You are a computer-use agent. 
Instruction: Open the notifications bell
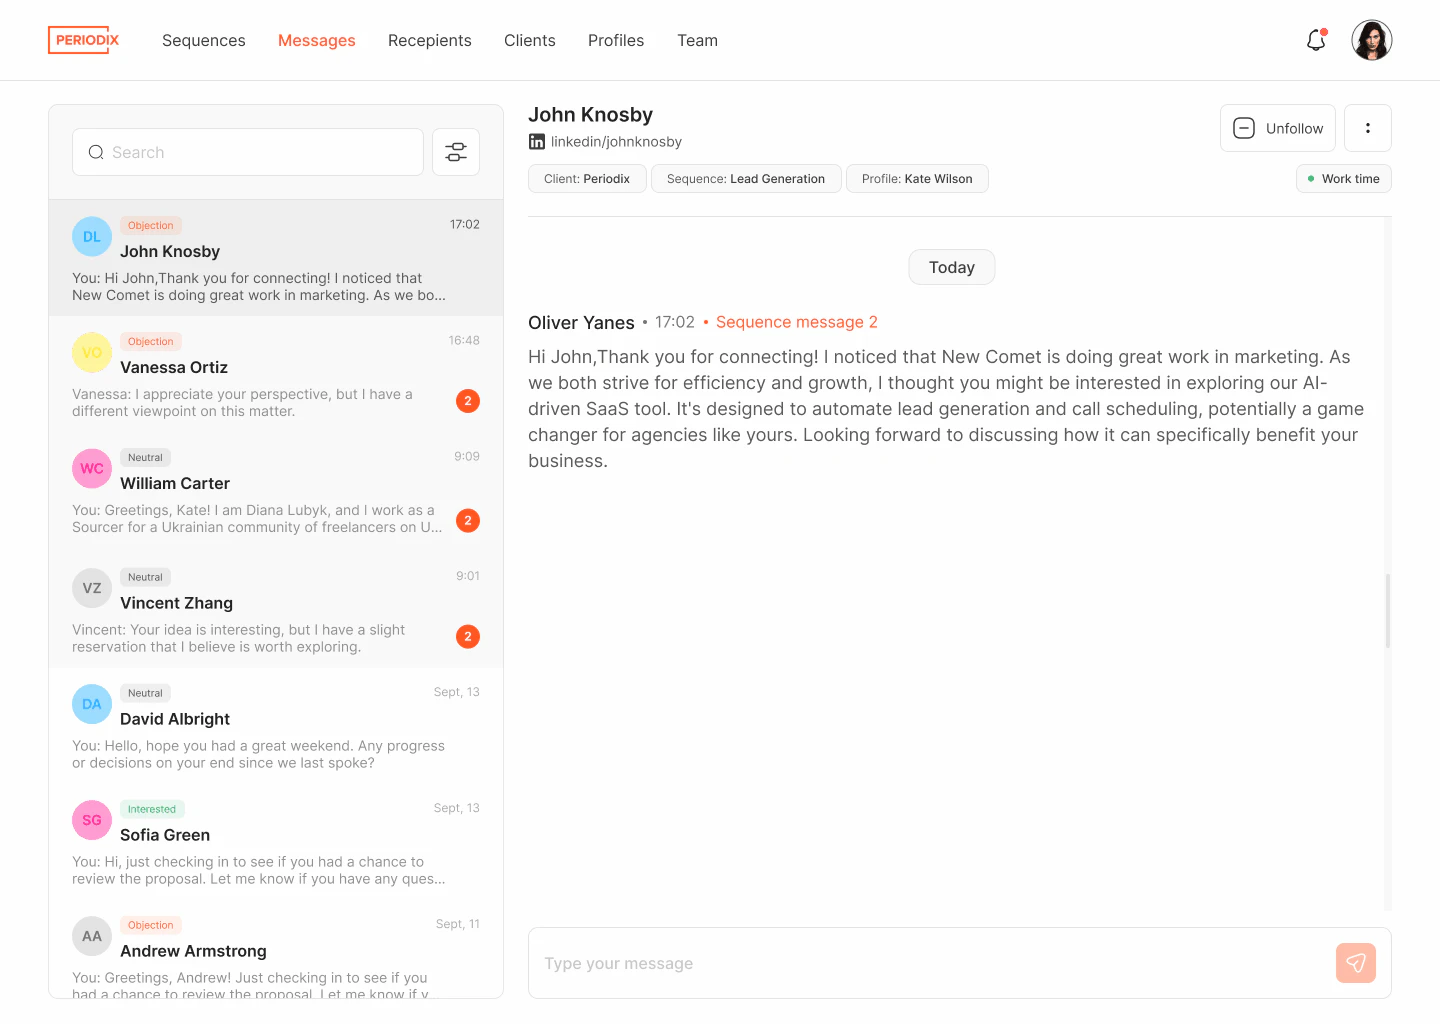[1316, 40]
